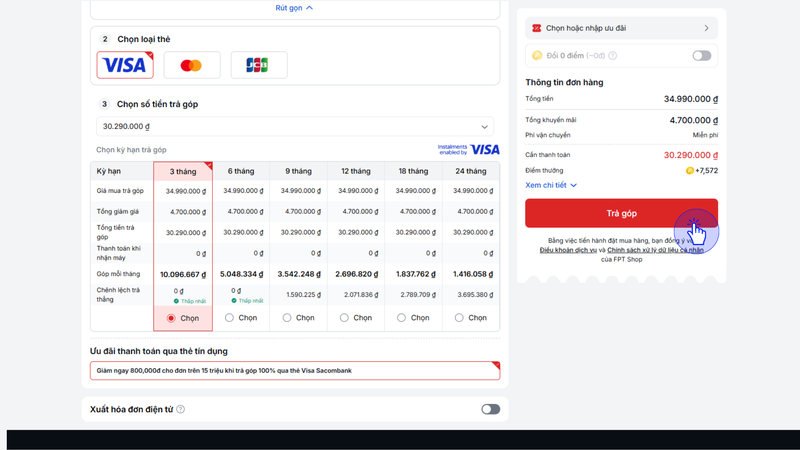Click the 2.696.820 đ monthly payment value
This screenshot has height=450, width=800.
357,274
